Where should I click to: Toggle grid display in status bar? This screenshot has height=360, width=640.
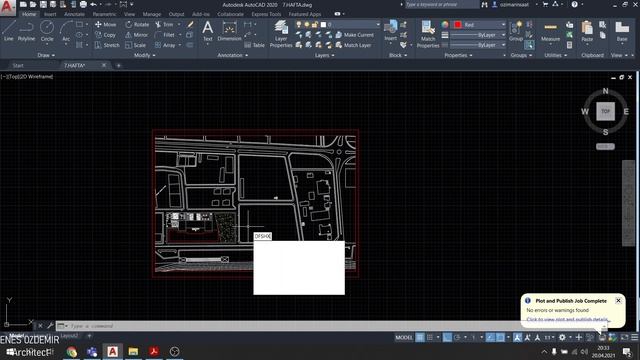point(420,338)
